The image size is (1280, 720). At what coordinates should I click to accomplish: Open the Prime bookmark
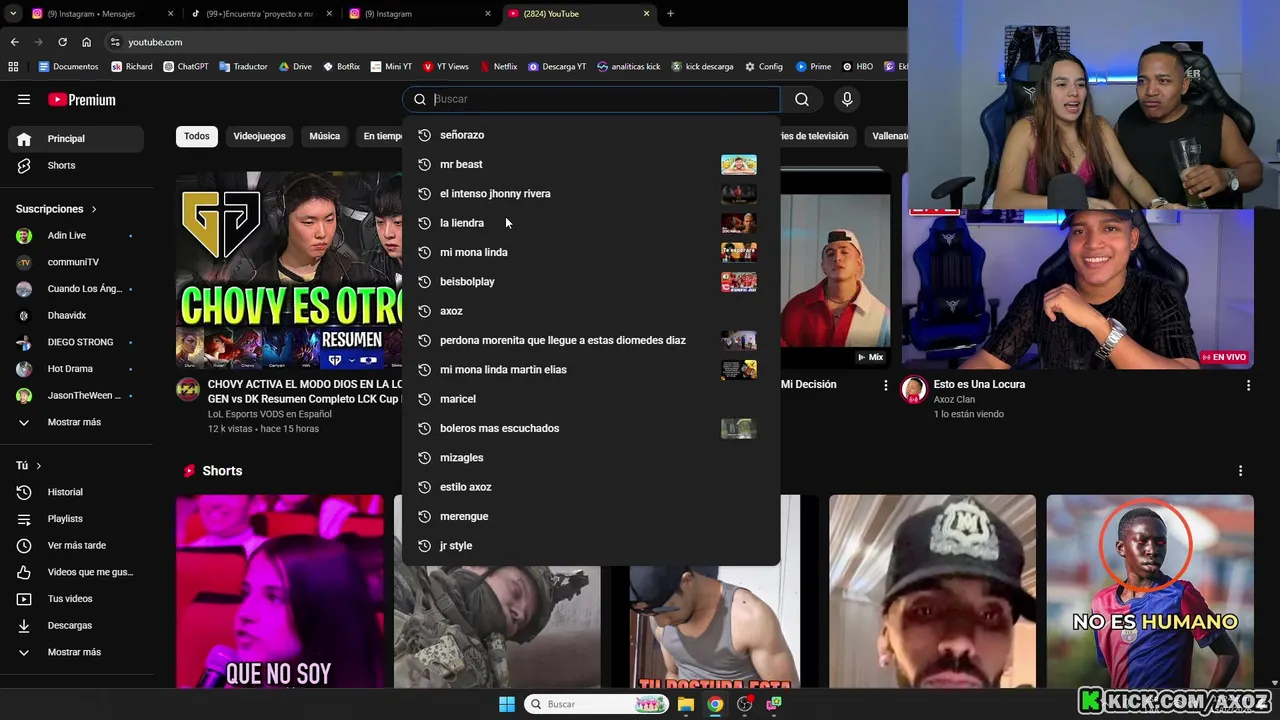(x=814, y=67)
